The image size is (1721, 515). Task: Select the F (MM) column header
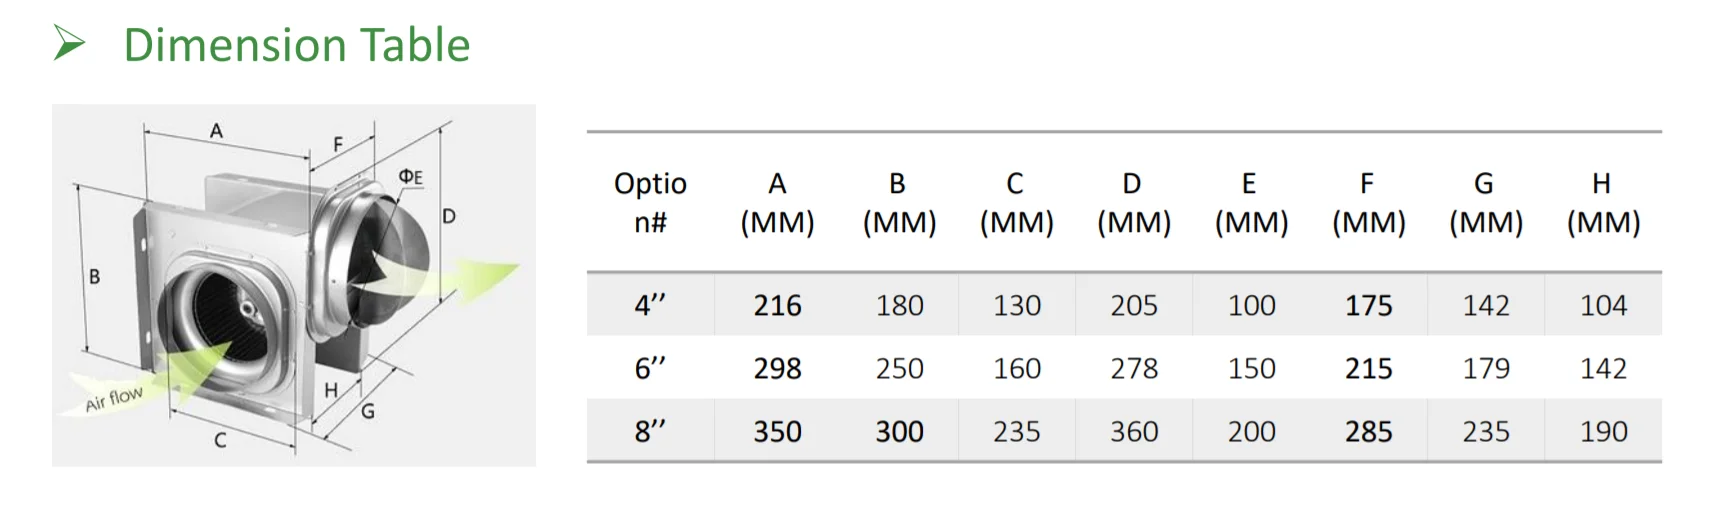tap(1368, 202)
